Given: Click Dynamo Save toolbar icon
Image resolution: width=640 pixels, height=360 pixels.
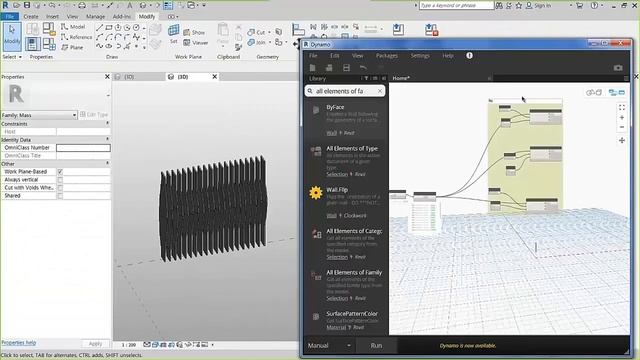Looking at the screenshot, I should 346,68.
